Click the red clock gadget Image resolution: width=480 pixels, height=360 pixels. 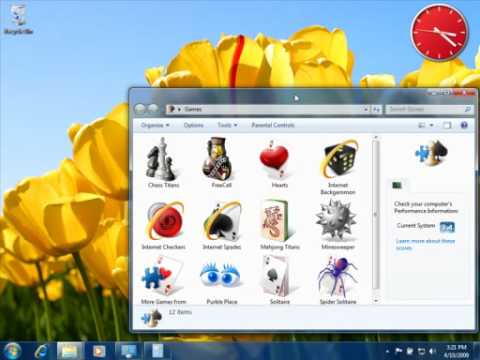tap(439, 32)
